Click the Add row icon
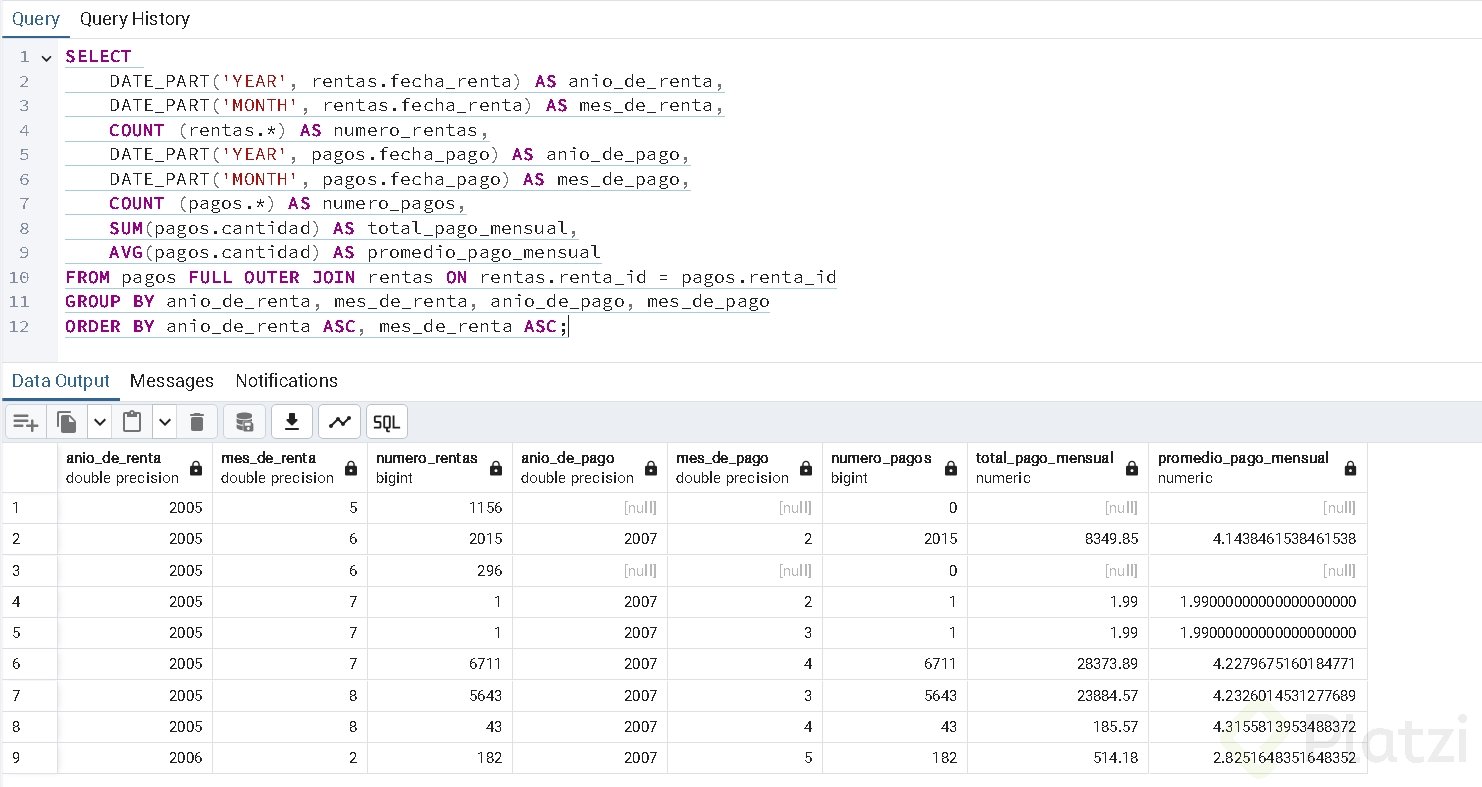The image size is (1482, 787). coord(26,422)
